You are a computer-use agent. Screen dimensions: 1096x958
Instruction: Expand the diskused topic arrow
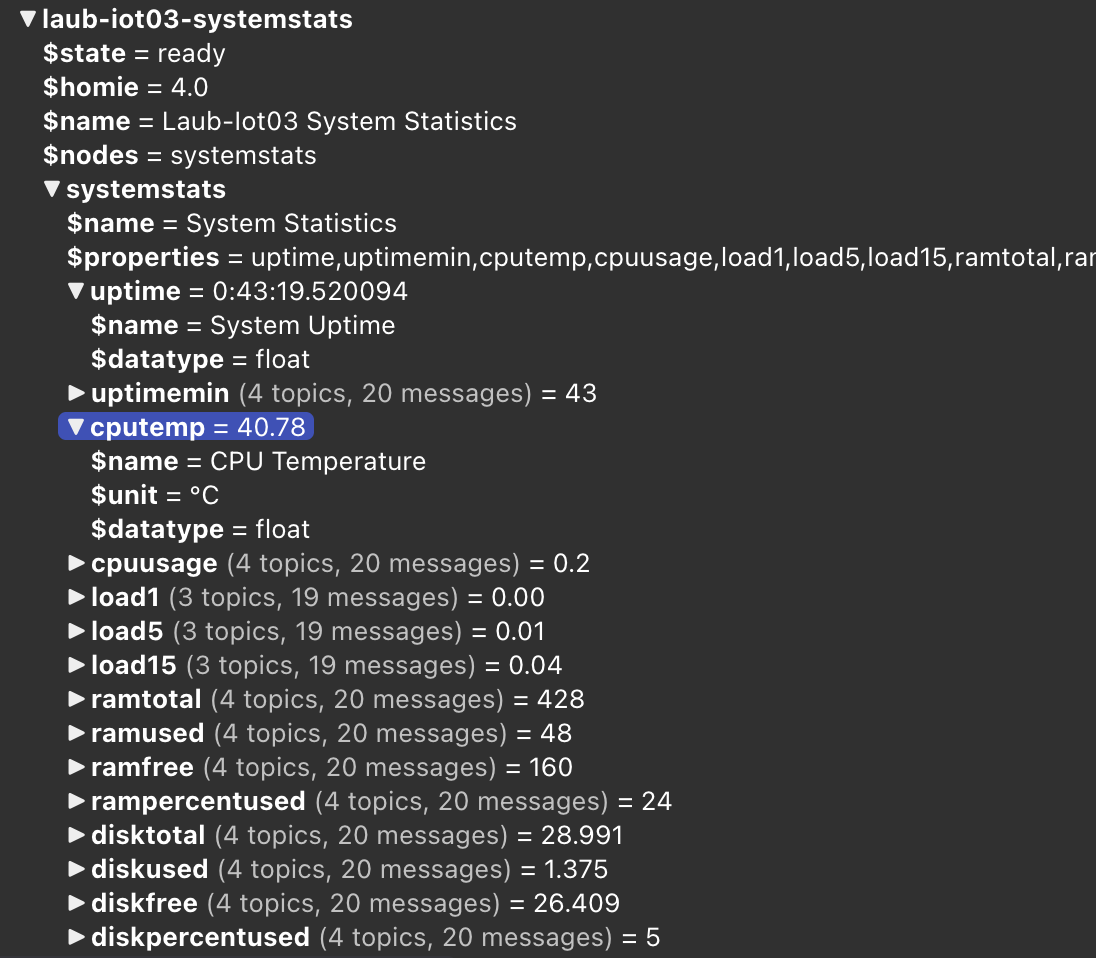tap(76, 869)
